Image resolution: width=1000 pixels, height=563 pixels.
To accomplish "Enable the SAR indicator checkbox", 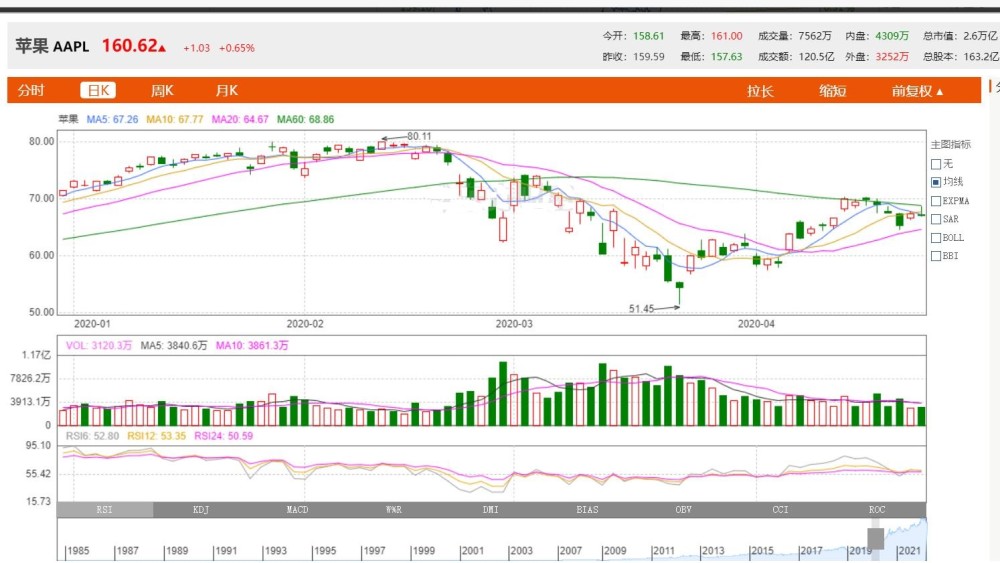I will 936,219.
